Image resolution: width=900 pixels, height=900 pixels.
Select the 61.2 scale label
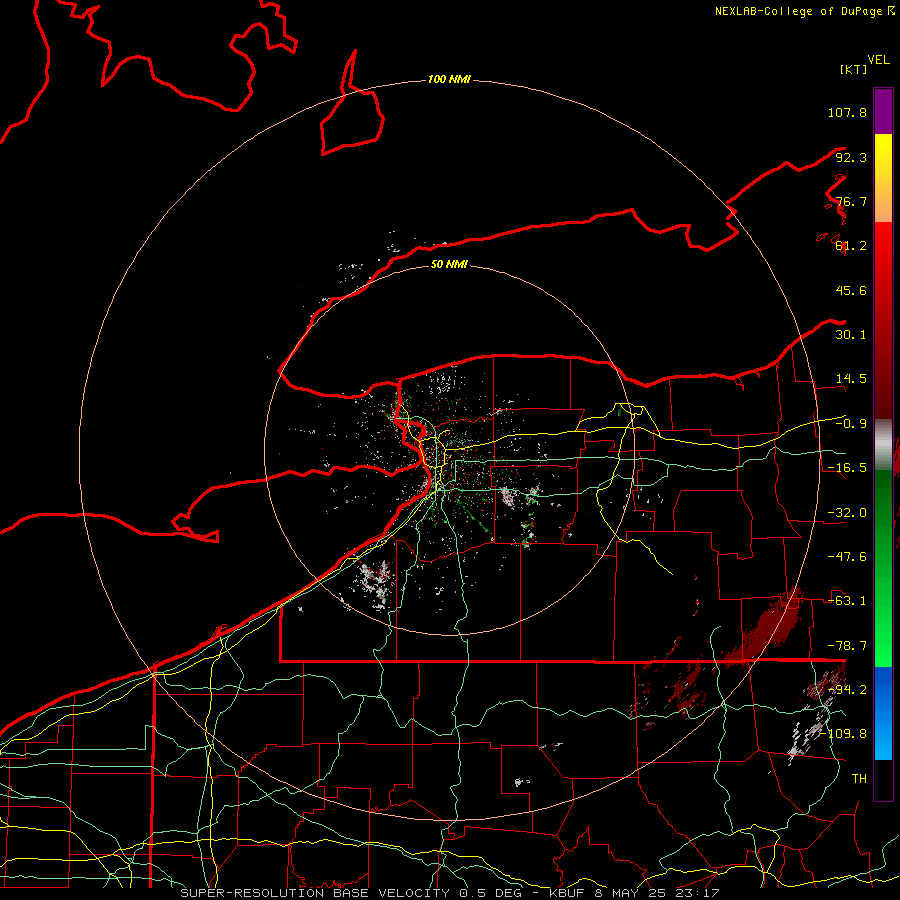[x=851, y=246]
